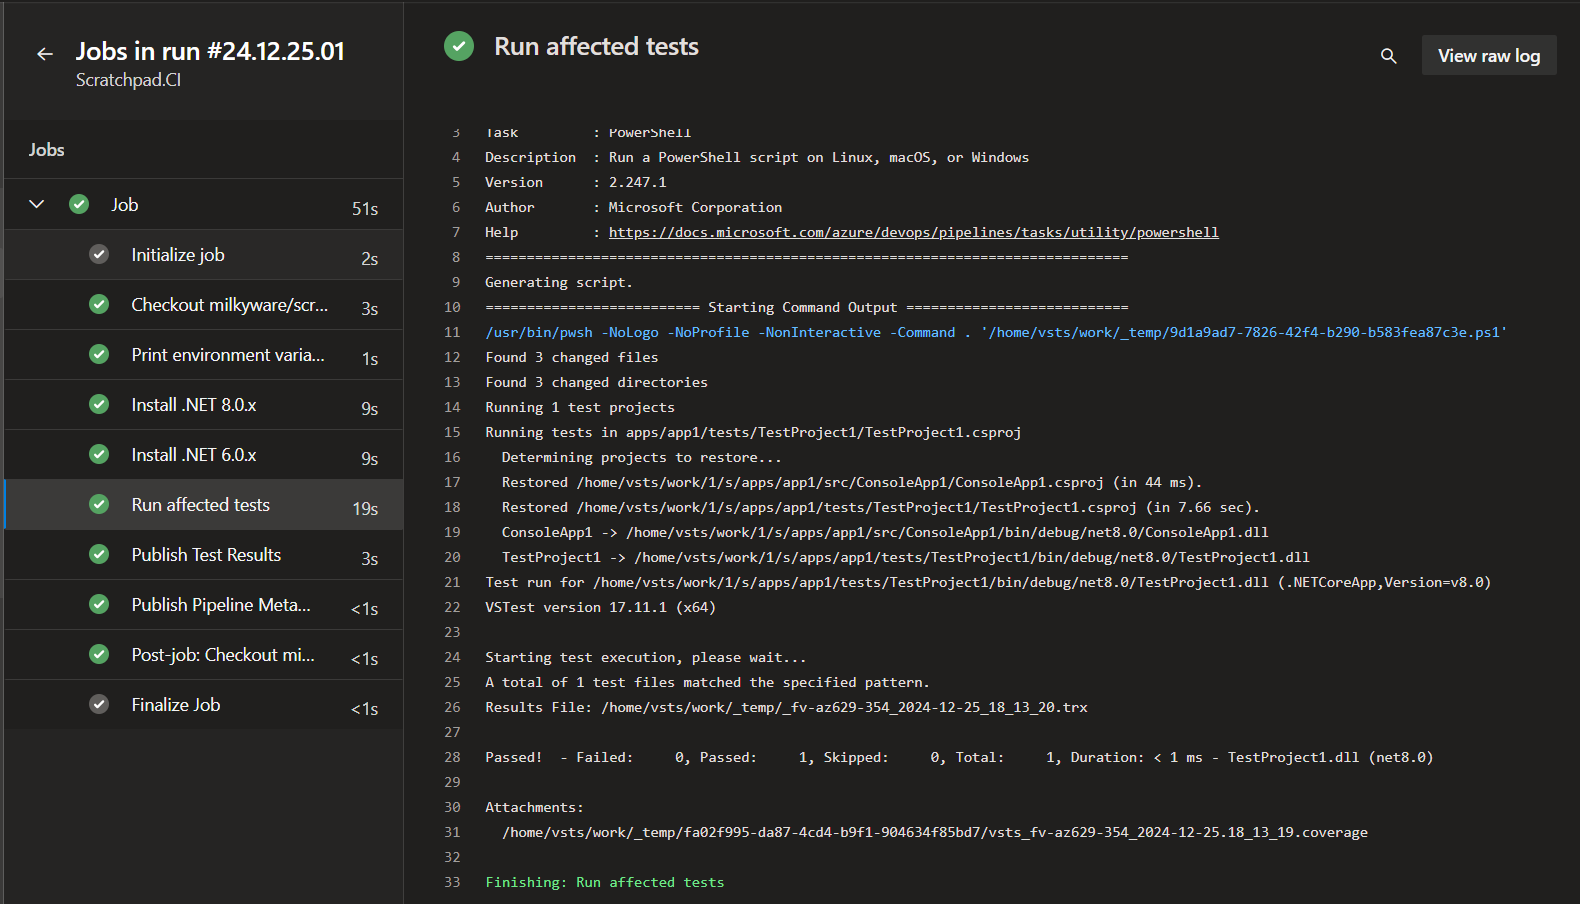Click the /usr/bin/pwsh command line text
The width and height of the screenshot is (1580, 904).
996,332
